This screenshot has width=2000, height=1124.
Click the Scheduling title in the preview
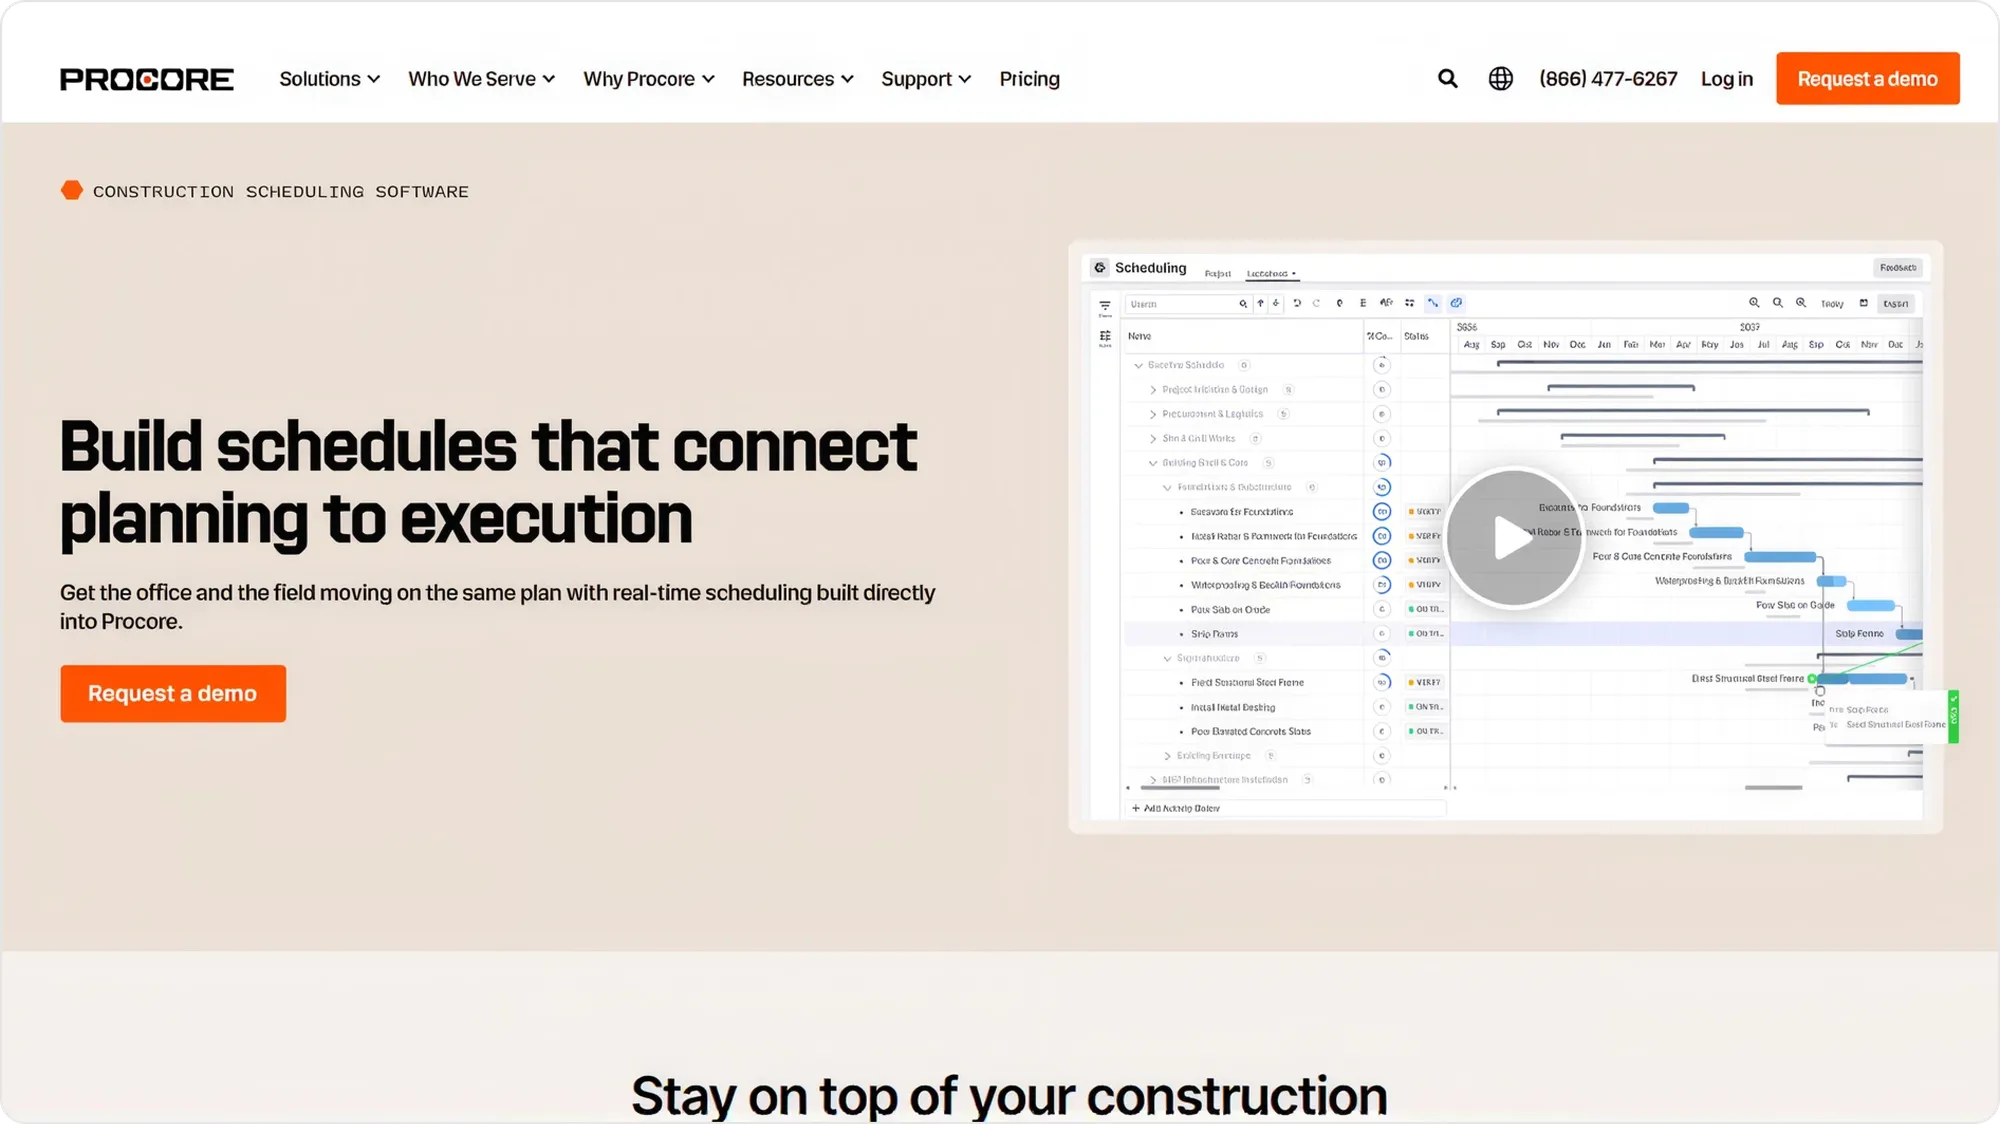(1150, 268)
